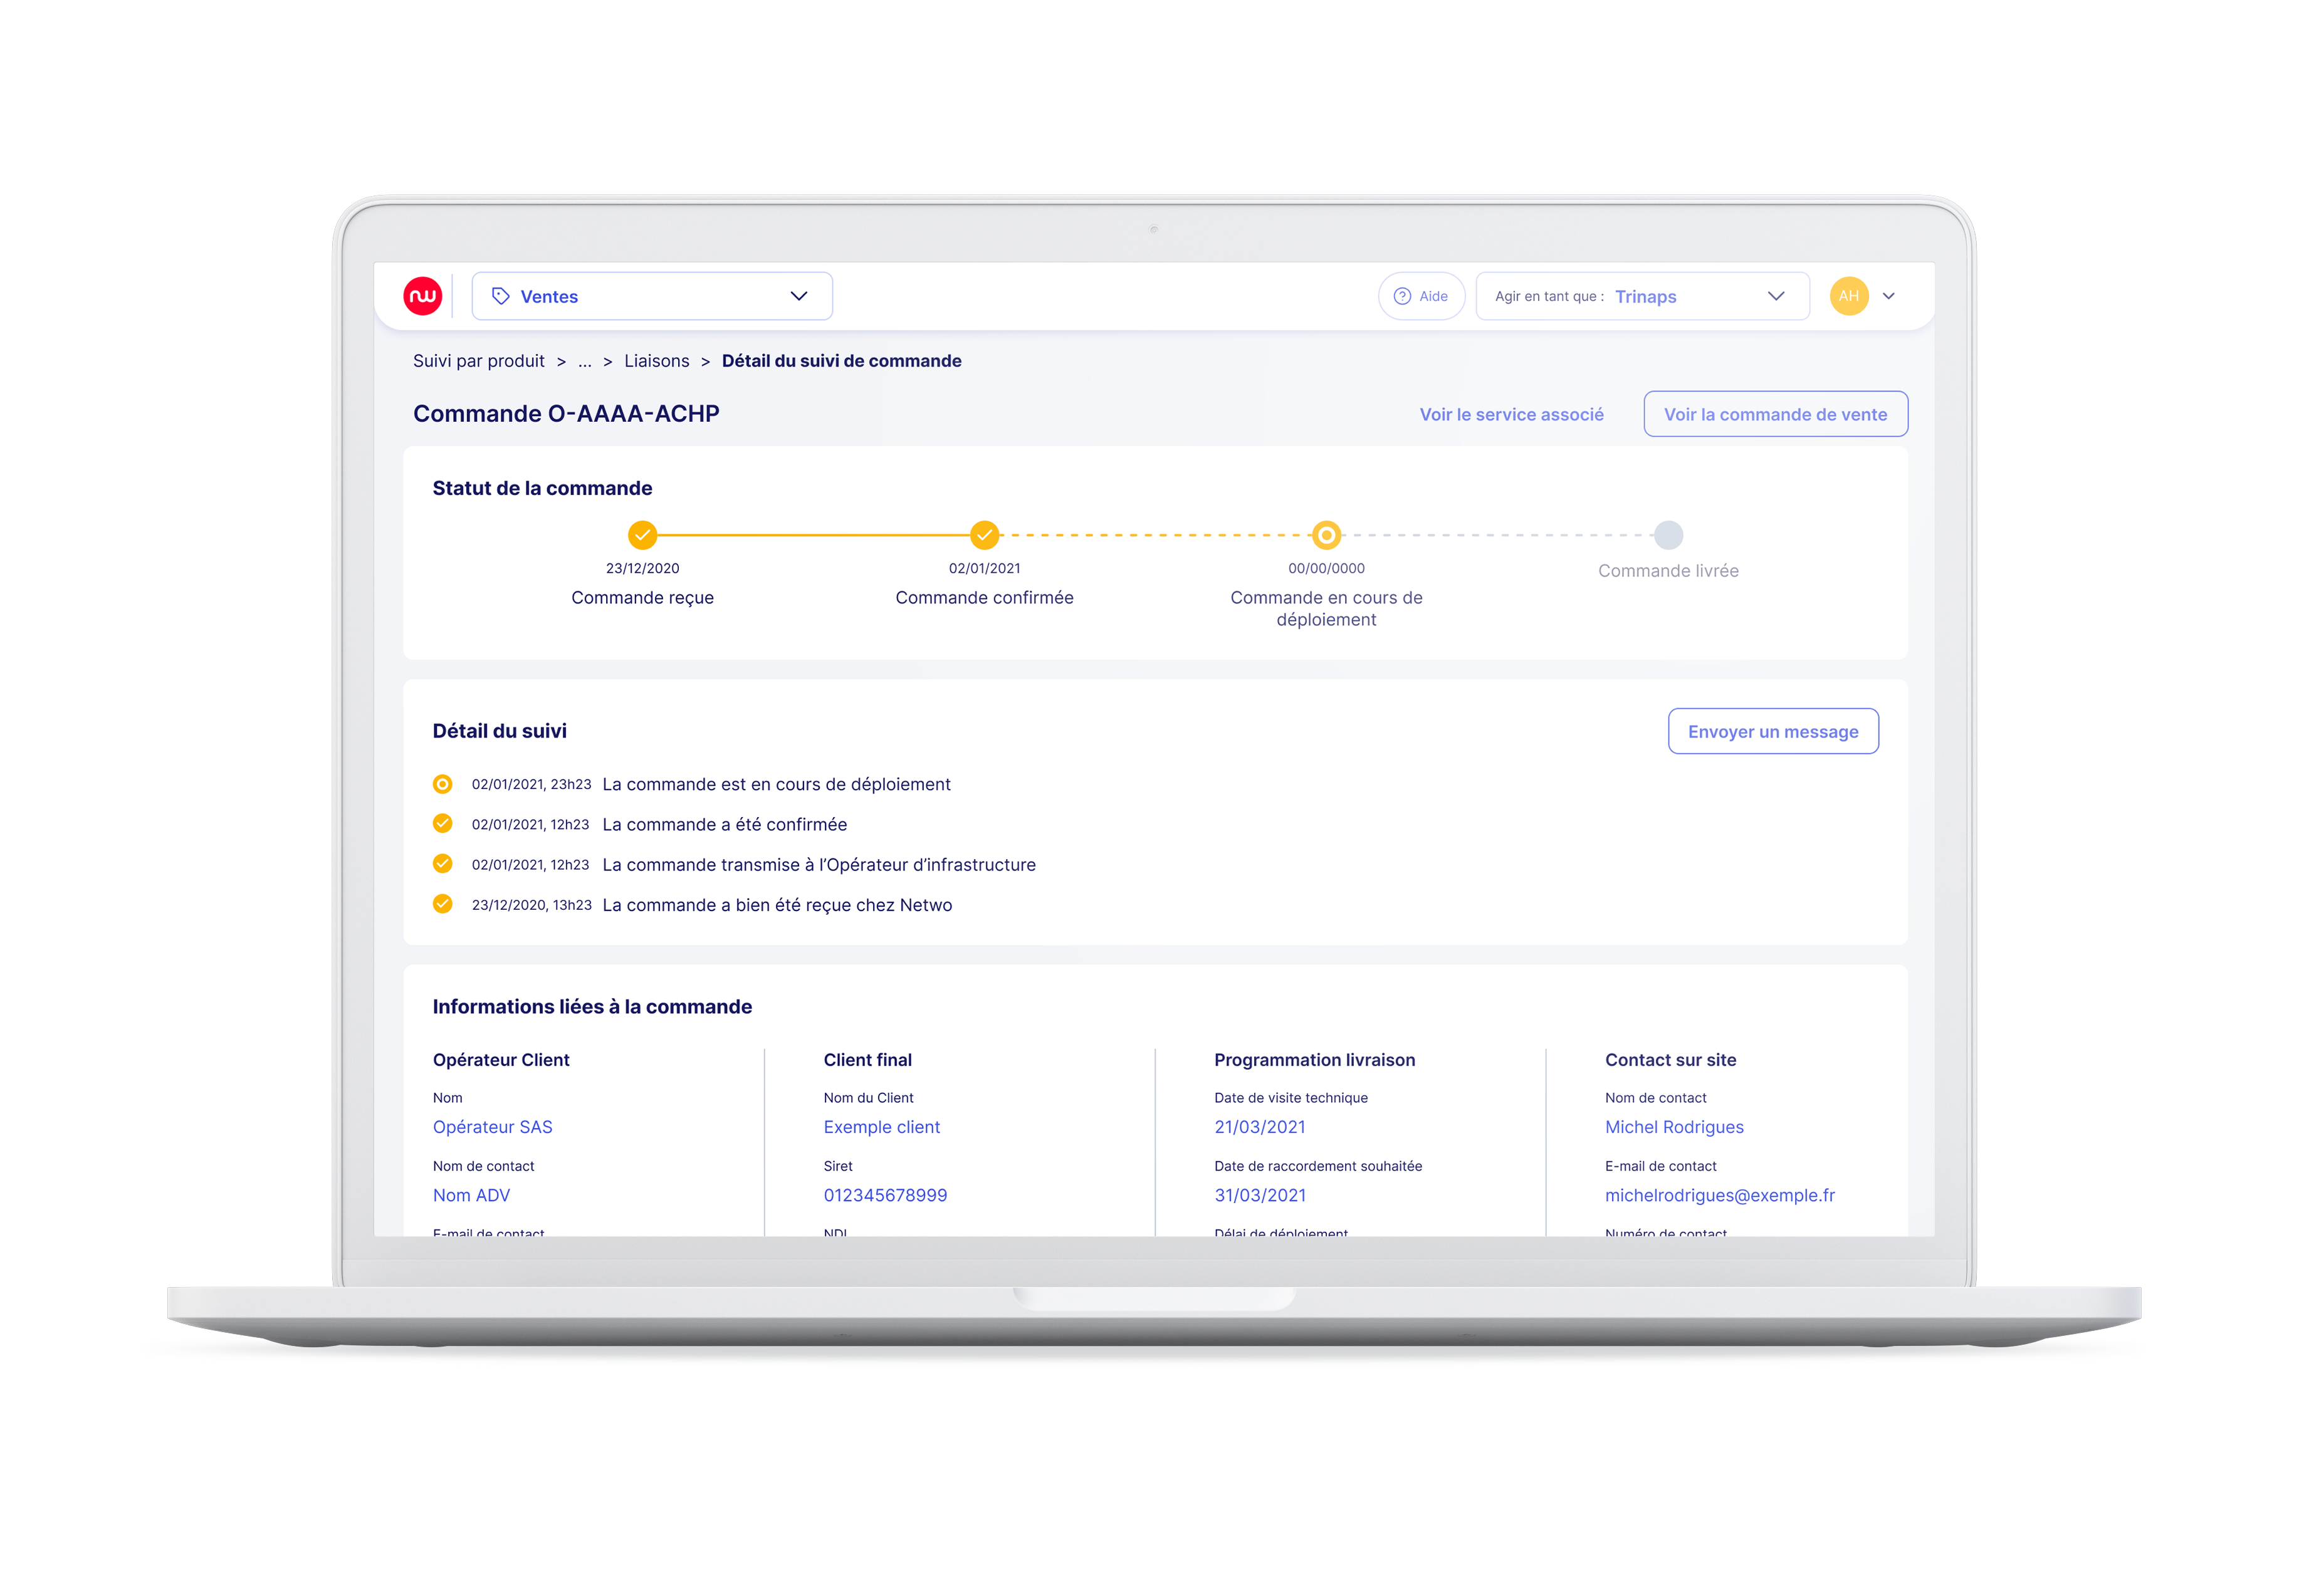Expand the 'Agir en tant que' Trinaps dropdown
2309x1596 pixels.
point(1642,296)
